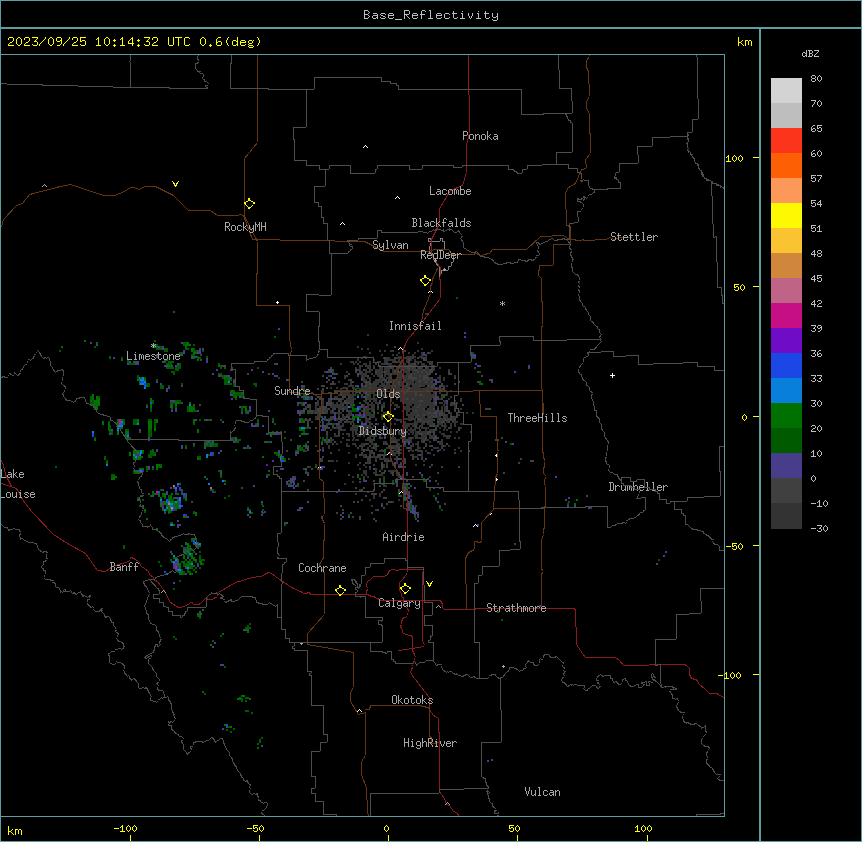Click the yellow diamond marker above the Calgary label
The height and width of the screenshot is (842, 862).
pyautogui.click(x=405, y=589)
